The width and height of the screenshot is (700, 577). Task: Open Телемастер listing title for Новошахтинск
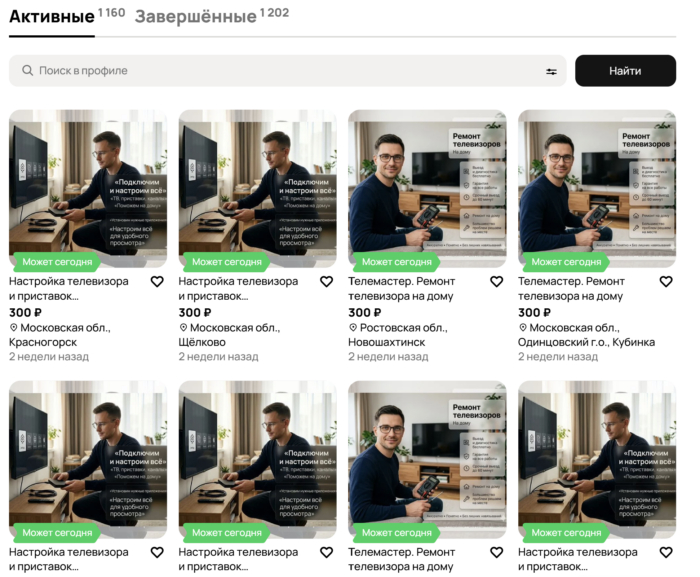click(x=401, y=288)
